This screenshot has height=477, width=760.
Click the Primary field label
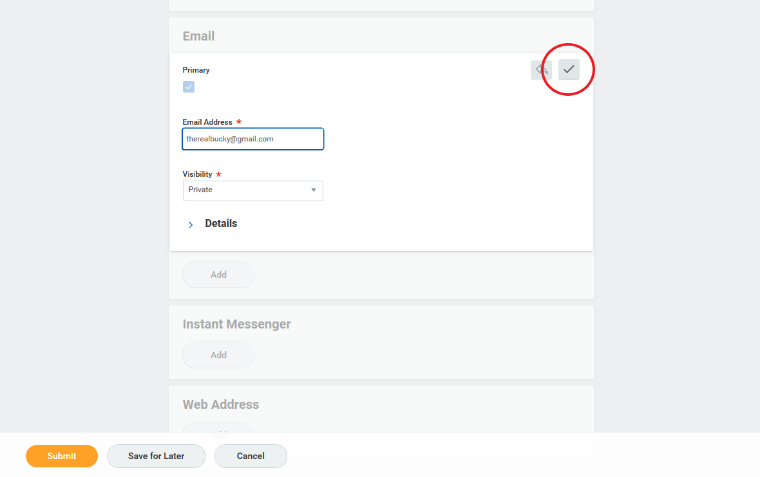(196, 70)
